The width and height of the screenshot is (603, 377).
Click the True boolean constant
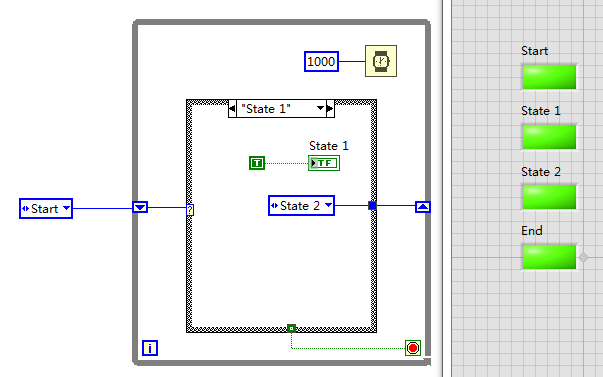pos(257,163)
